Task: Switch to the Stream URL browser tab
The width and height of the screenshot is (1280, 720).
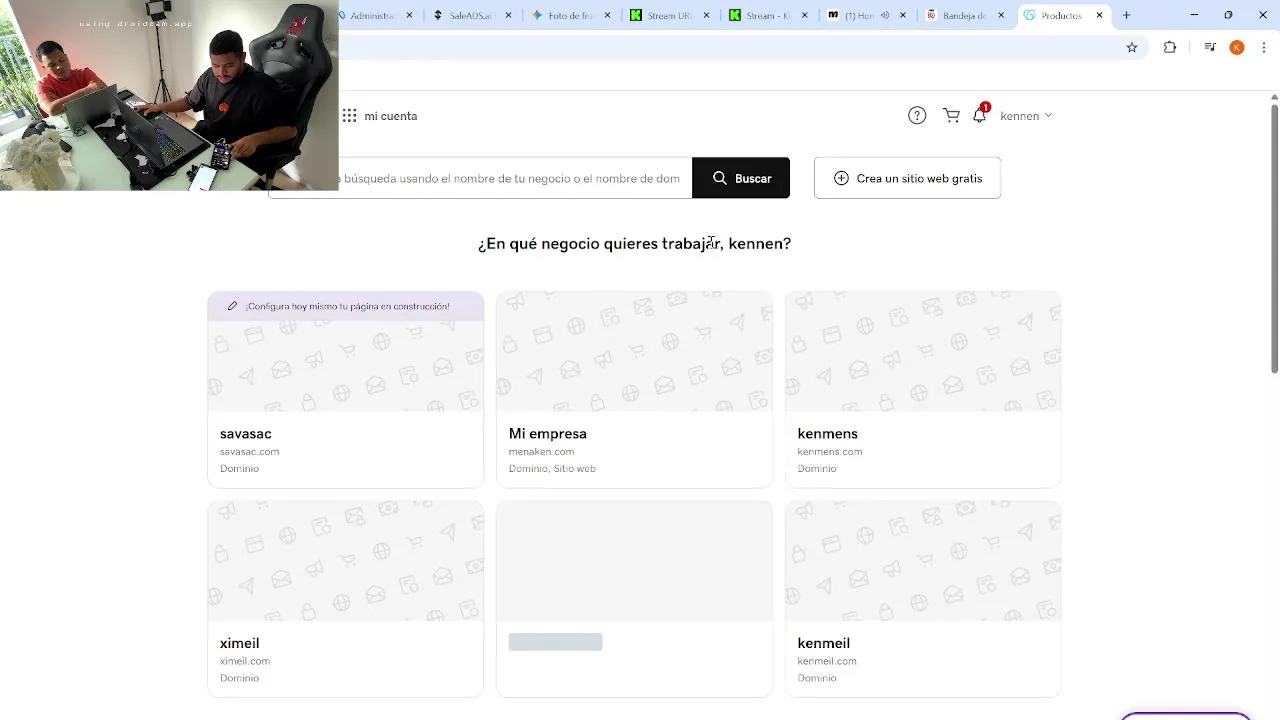Action: (x=670, y=15)
